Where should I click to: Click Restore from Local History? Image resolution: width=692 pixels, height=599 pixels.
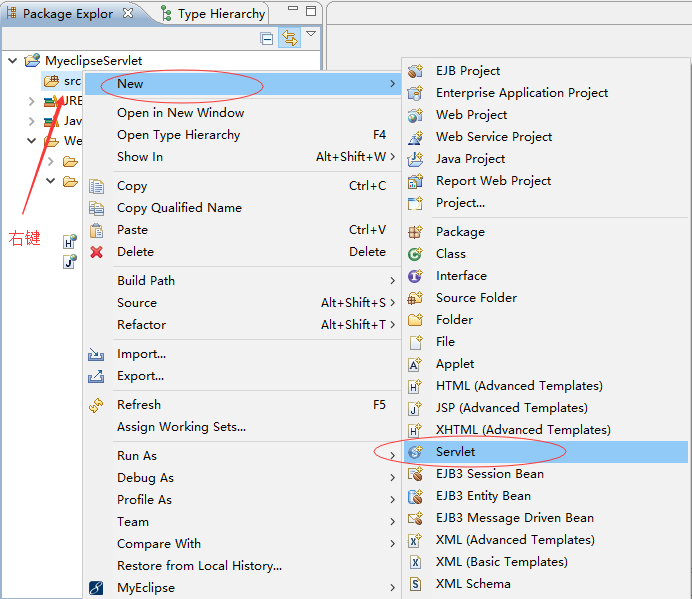[199, 566]
